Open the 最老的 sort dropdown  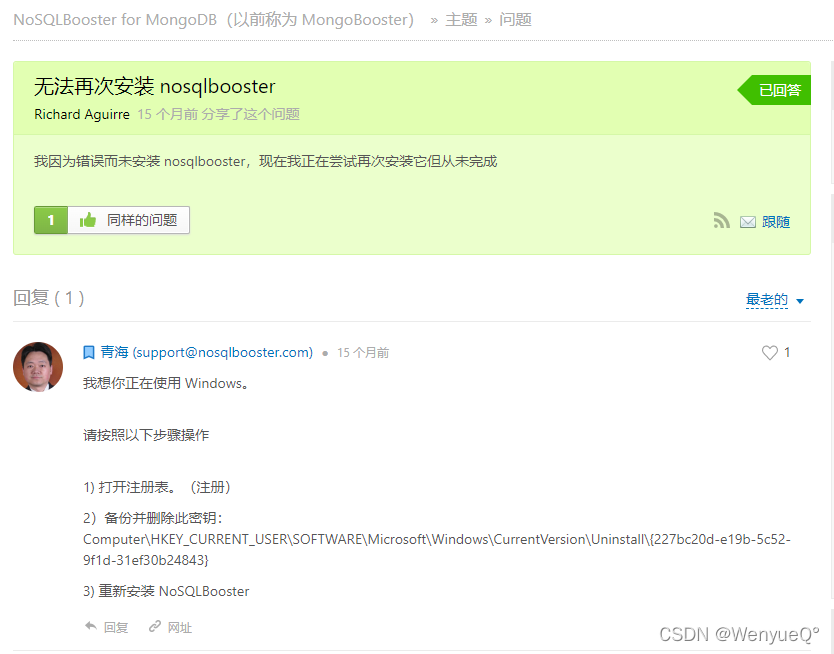774,300
